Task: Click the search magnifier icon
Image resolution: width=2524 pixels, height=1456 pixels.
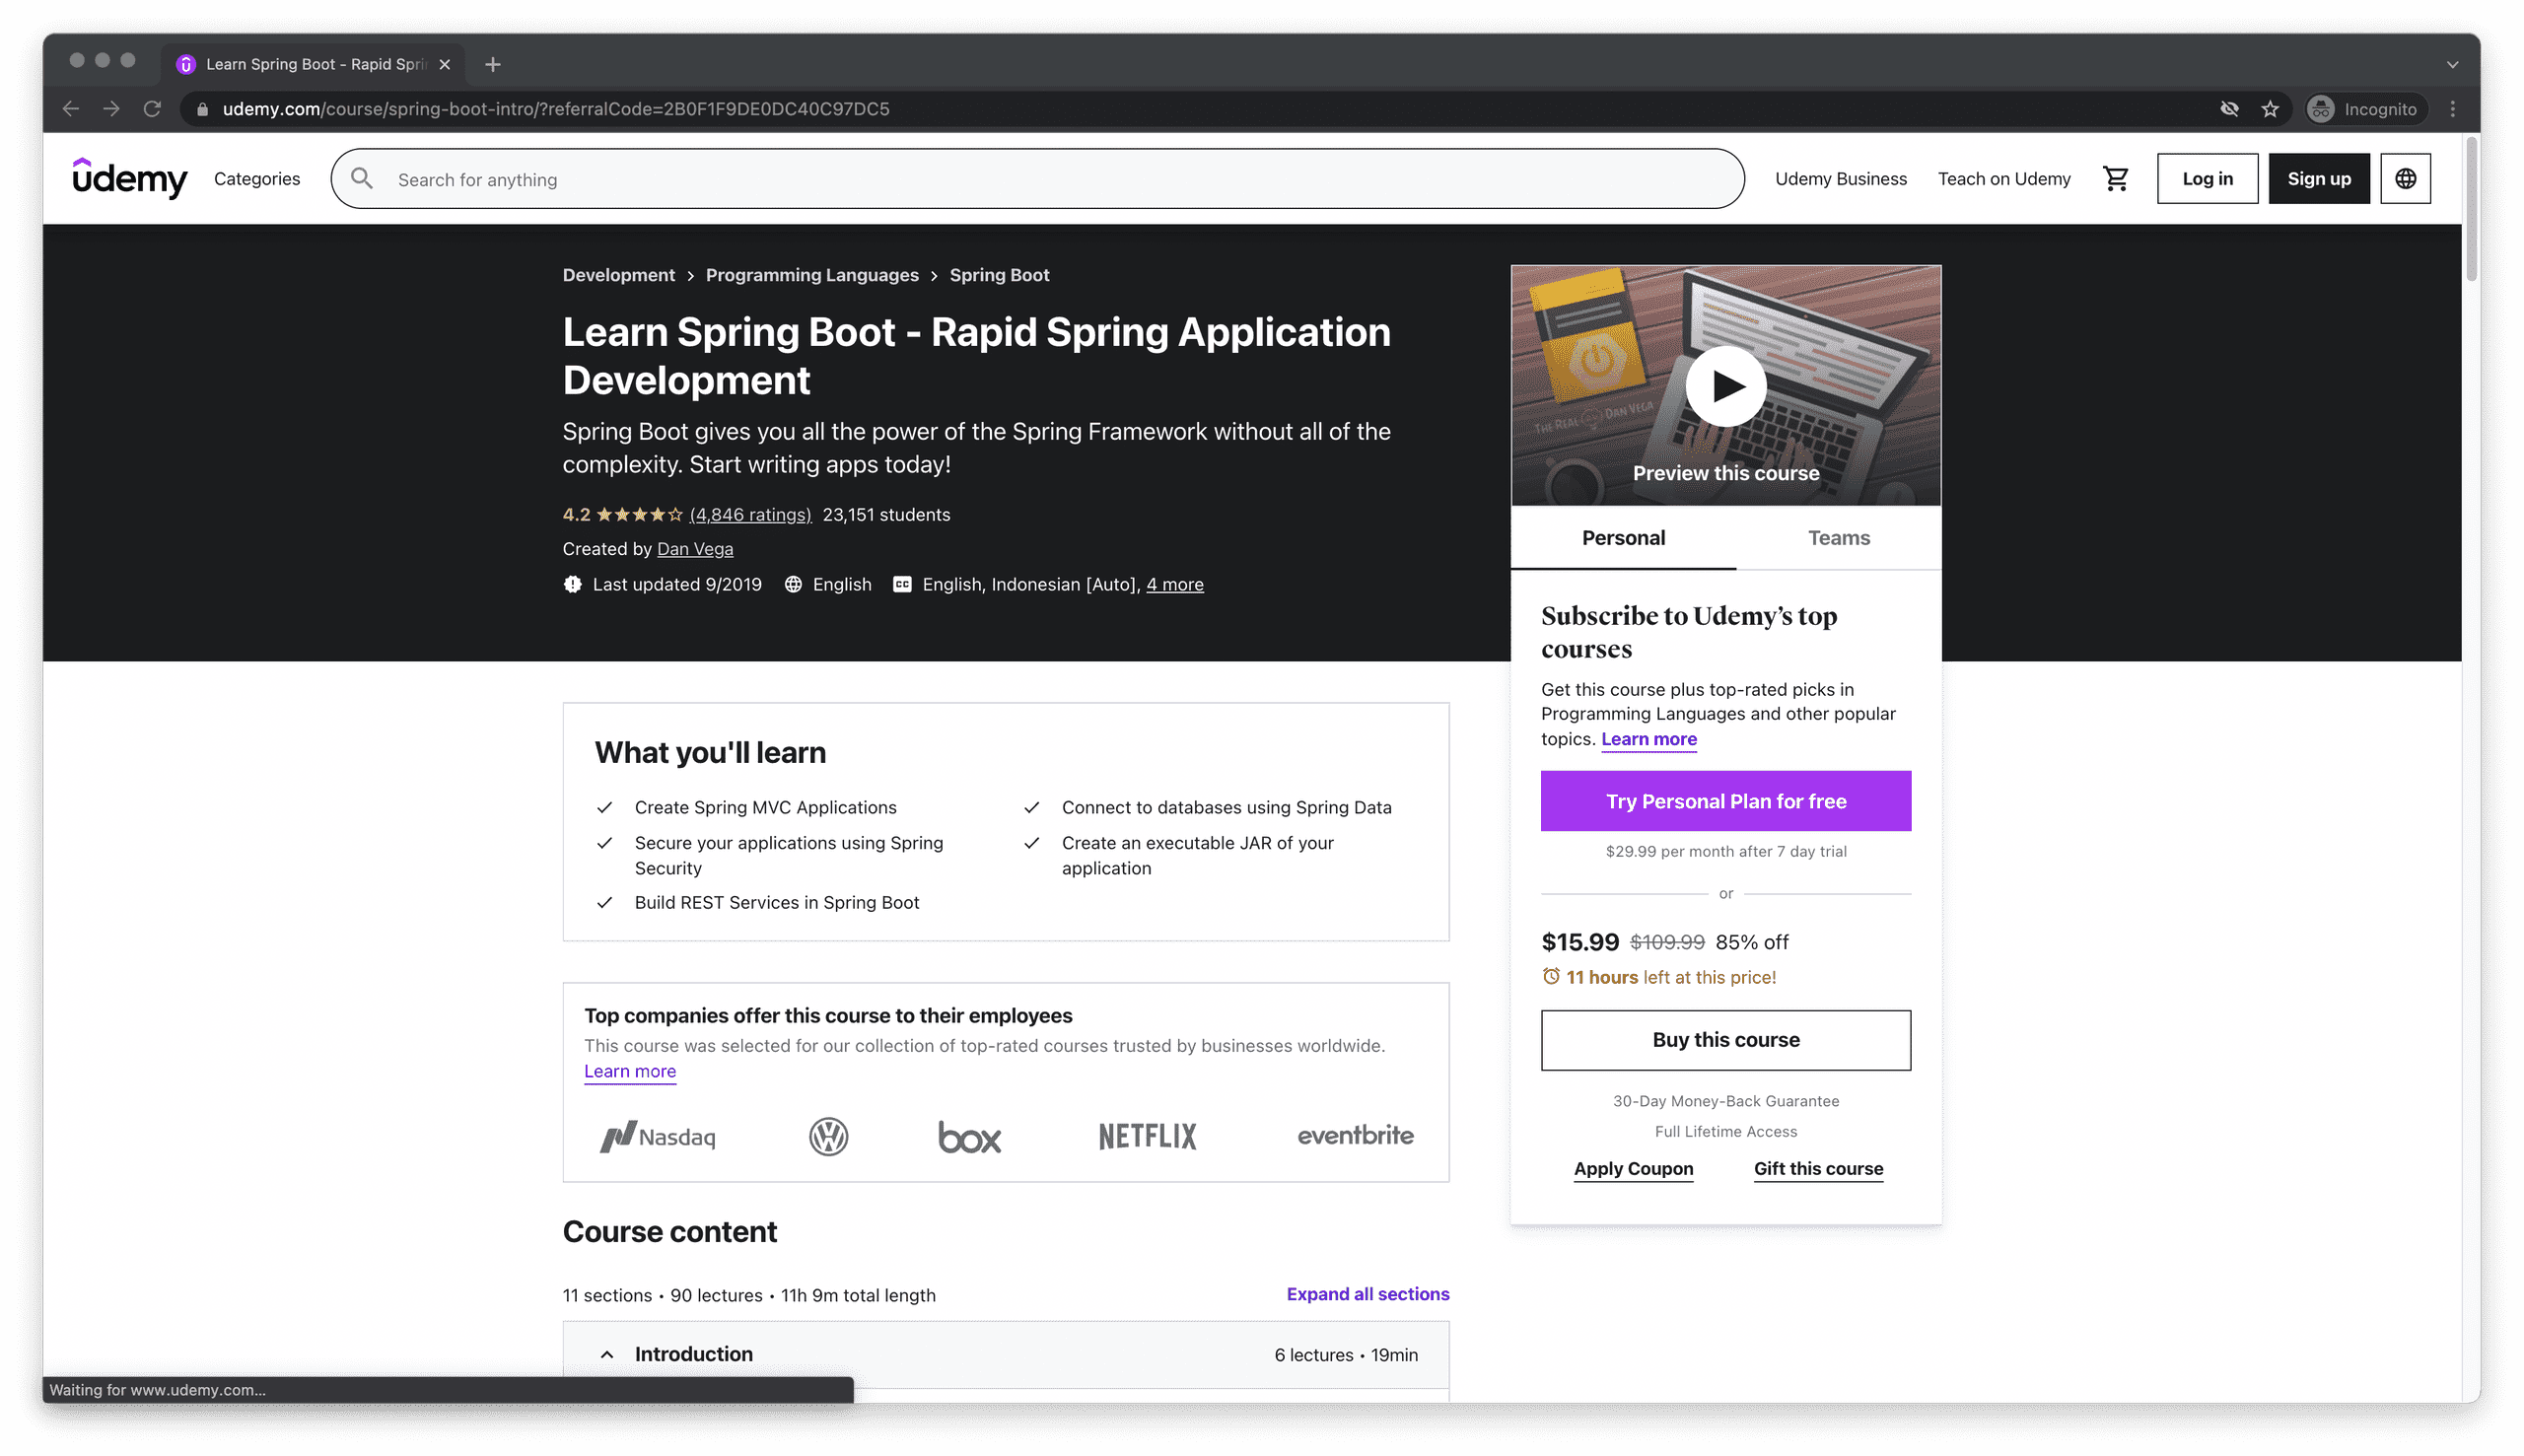Action: [x=362, y=178]
